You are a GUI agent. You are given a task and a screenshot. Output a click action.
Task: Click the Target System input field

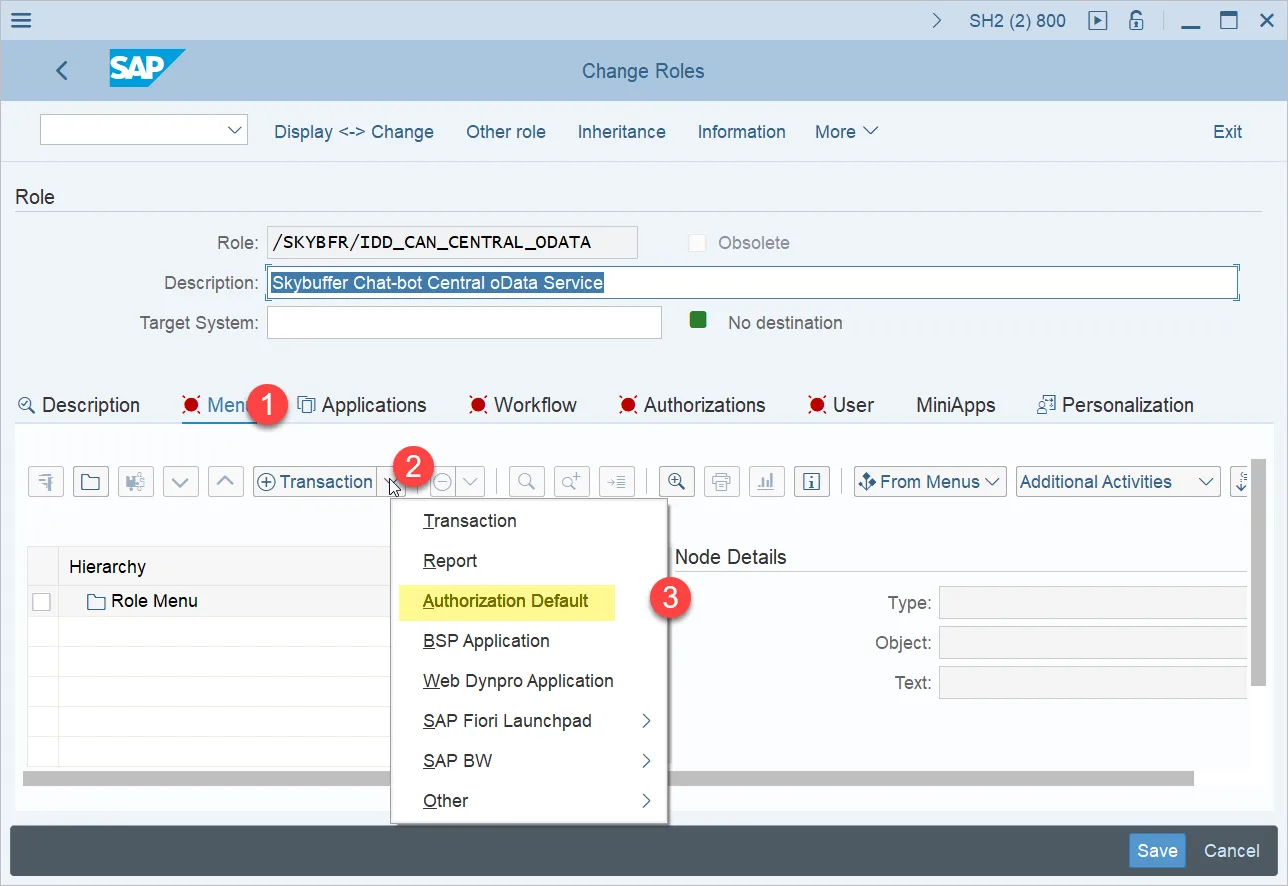[x=464, y=323]
